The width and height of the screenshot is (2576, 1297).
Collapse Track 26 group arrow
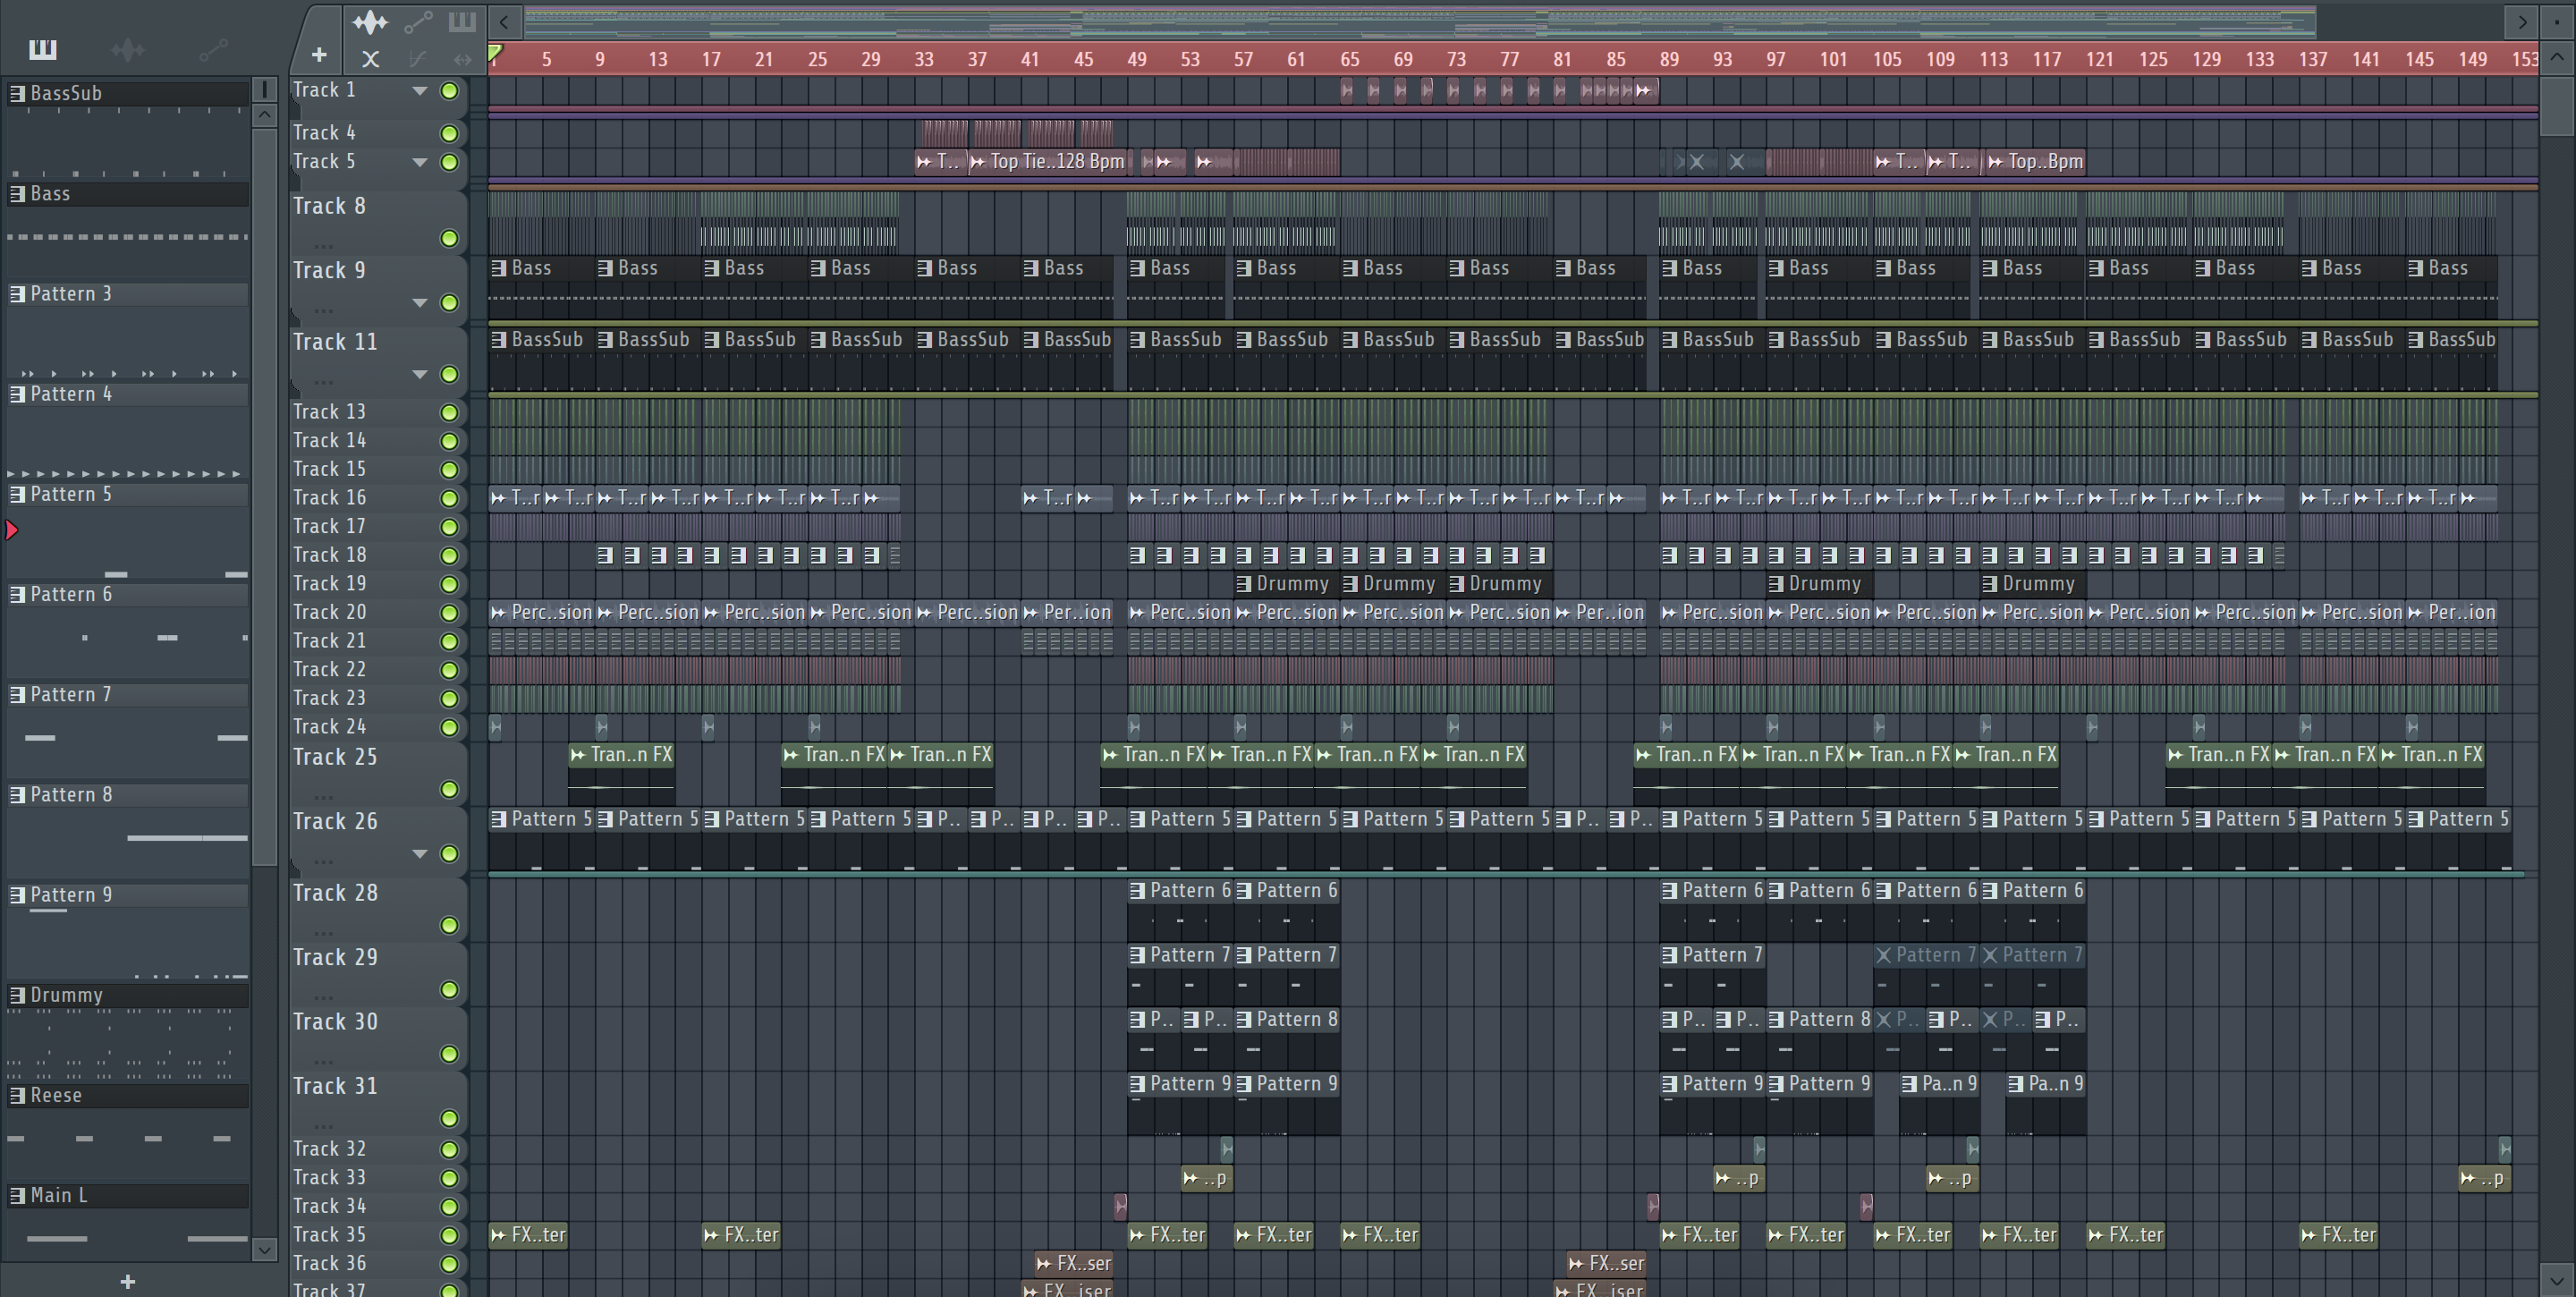coord(420,854)
